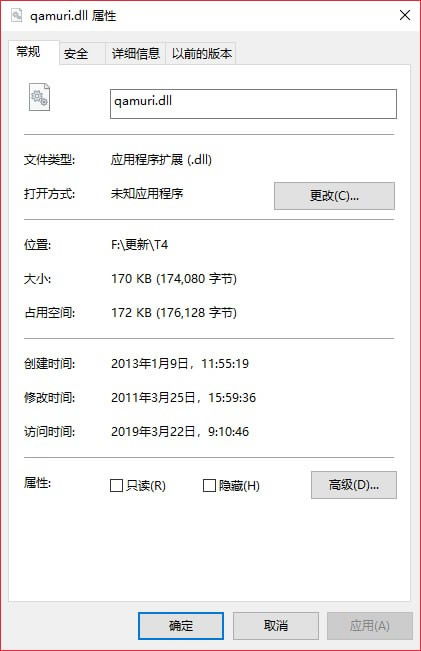Viewport: 421px width, 651px height.
Task: Toggle the 只读(R) read-only checkbox
Action: pyautogui.click(x=116, y=485)
